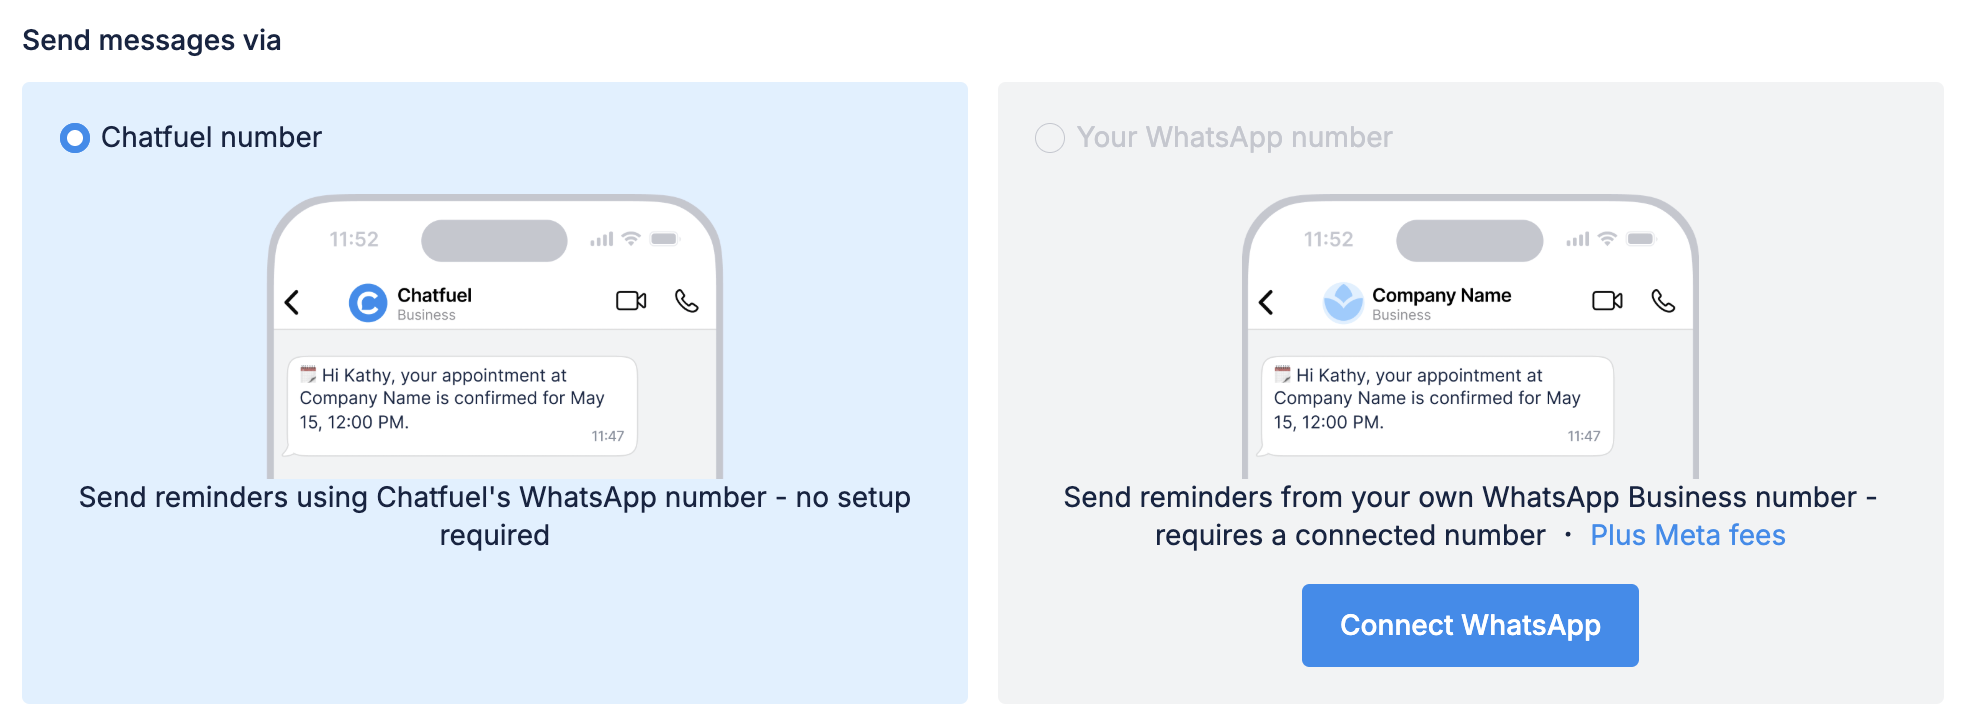Click the calendar emoji in Chatfuel message
This screenshot has height=716, width=1986.
(308, 375)
